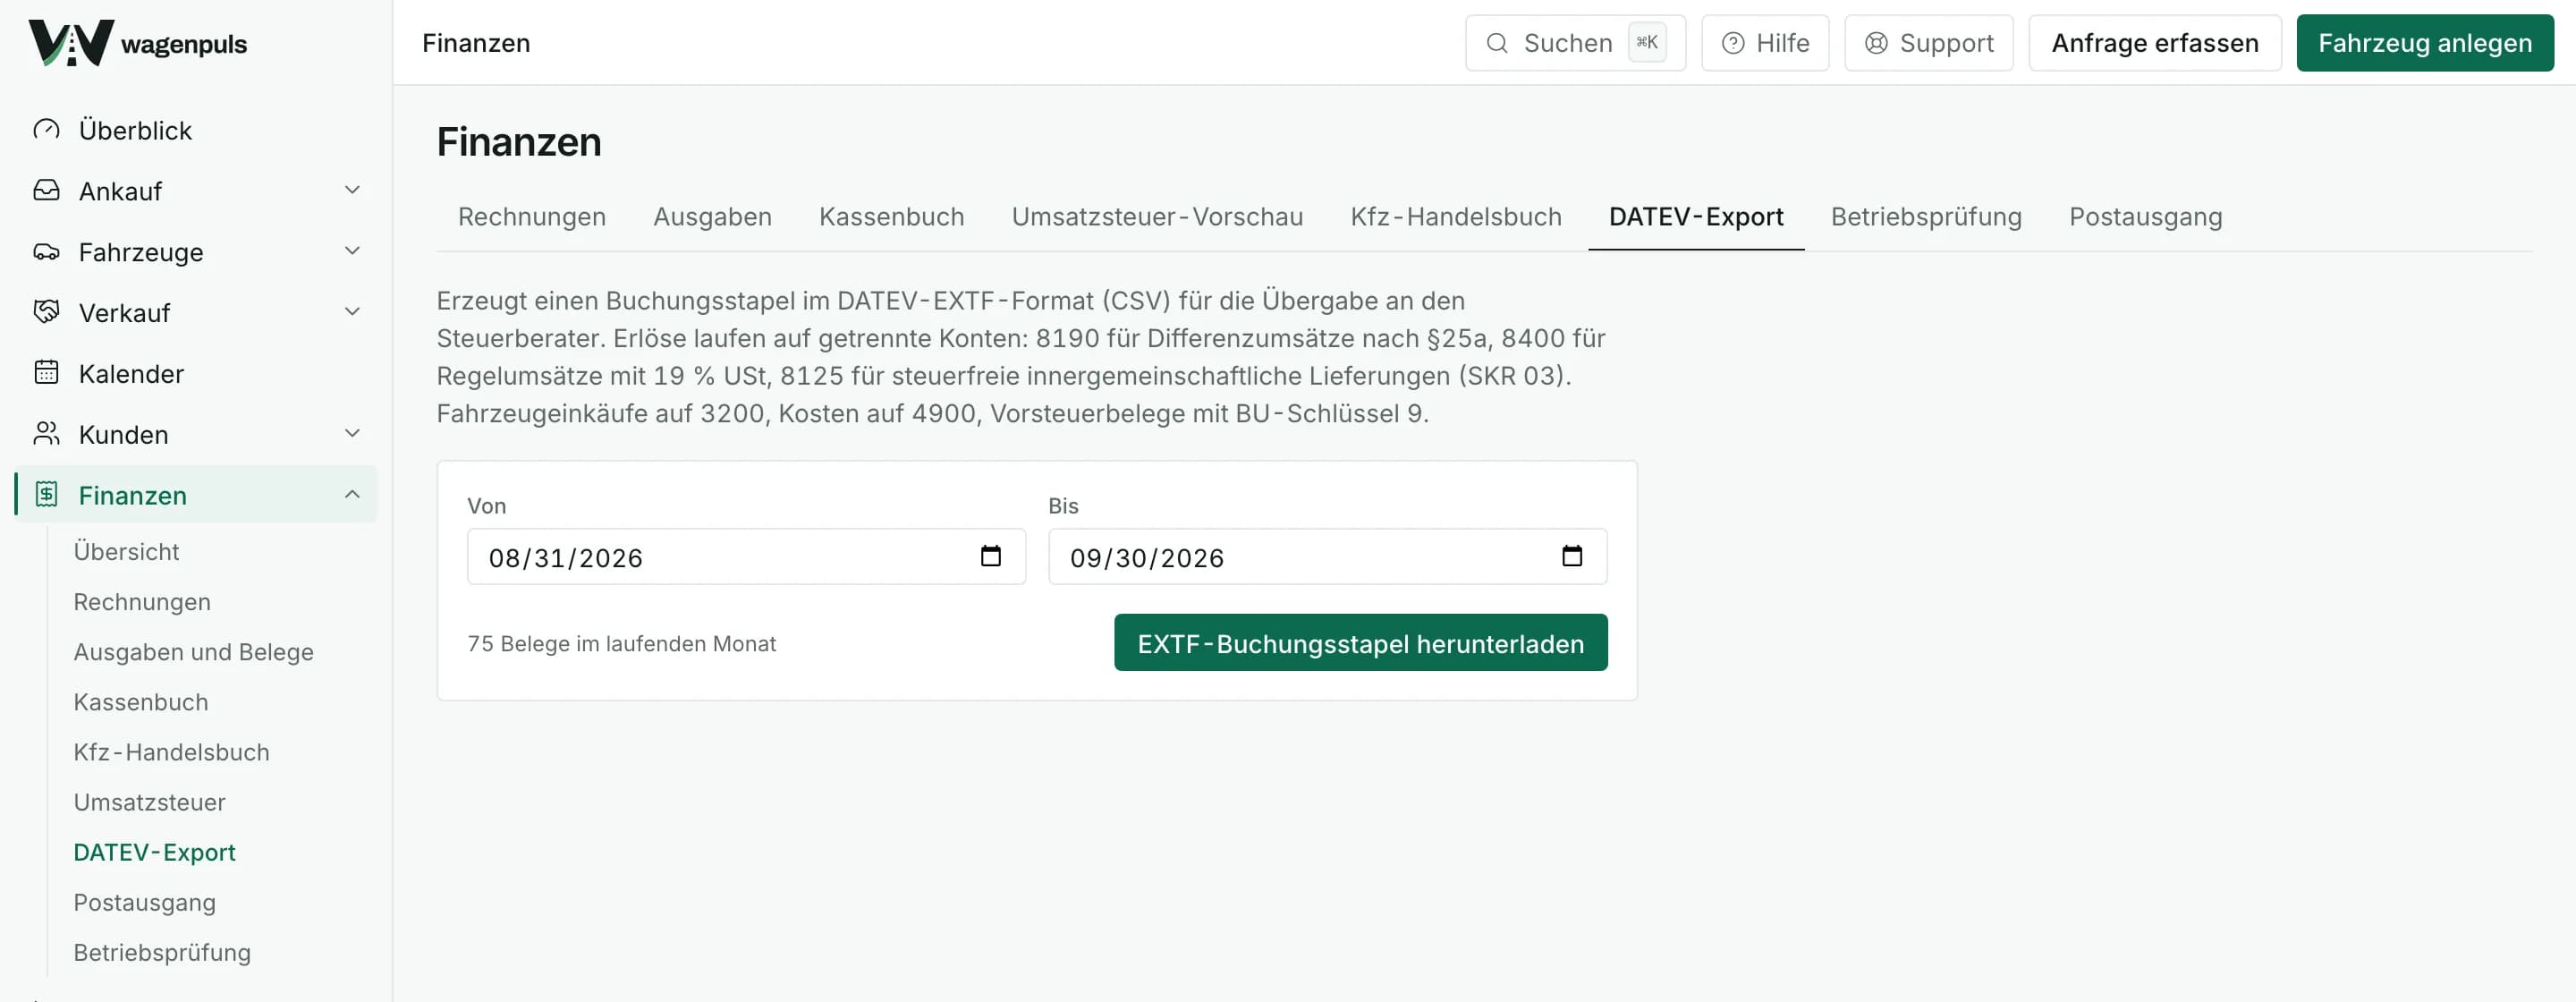2576x1002 pixels.
Task: Click the lifebuoy Support icon
Action: pos(1876,43)
